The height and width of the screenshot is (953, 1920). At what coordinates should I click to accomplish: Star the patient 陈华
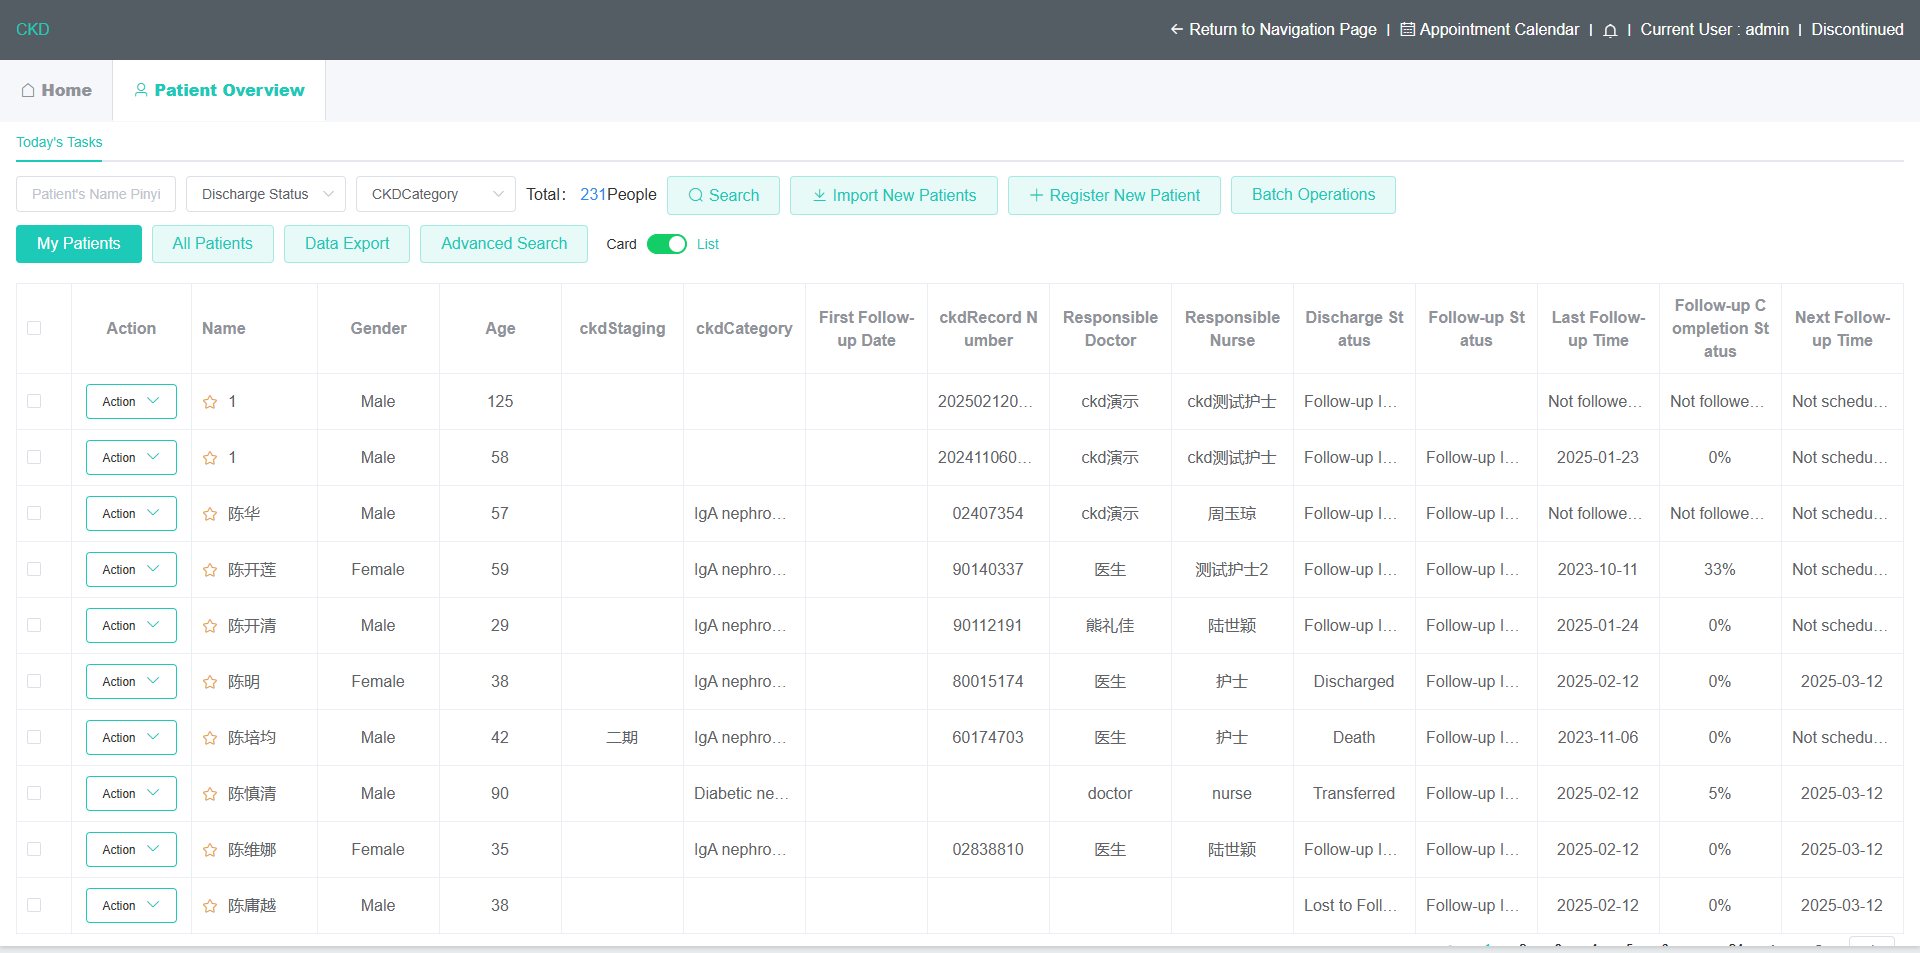click(210, 514)
